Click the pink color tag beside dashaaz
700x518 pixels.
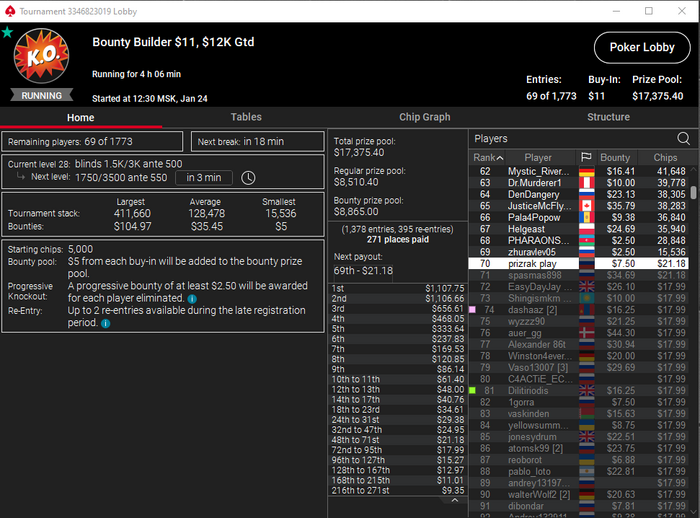point(472,309)
